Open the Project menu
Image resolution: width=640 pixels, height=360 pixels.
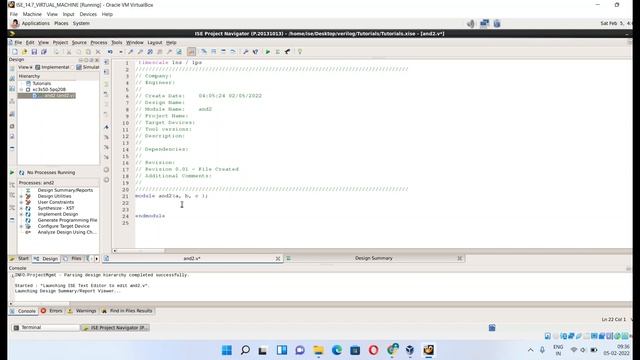[60, 42]
